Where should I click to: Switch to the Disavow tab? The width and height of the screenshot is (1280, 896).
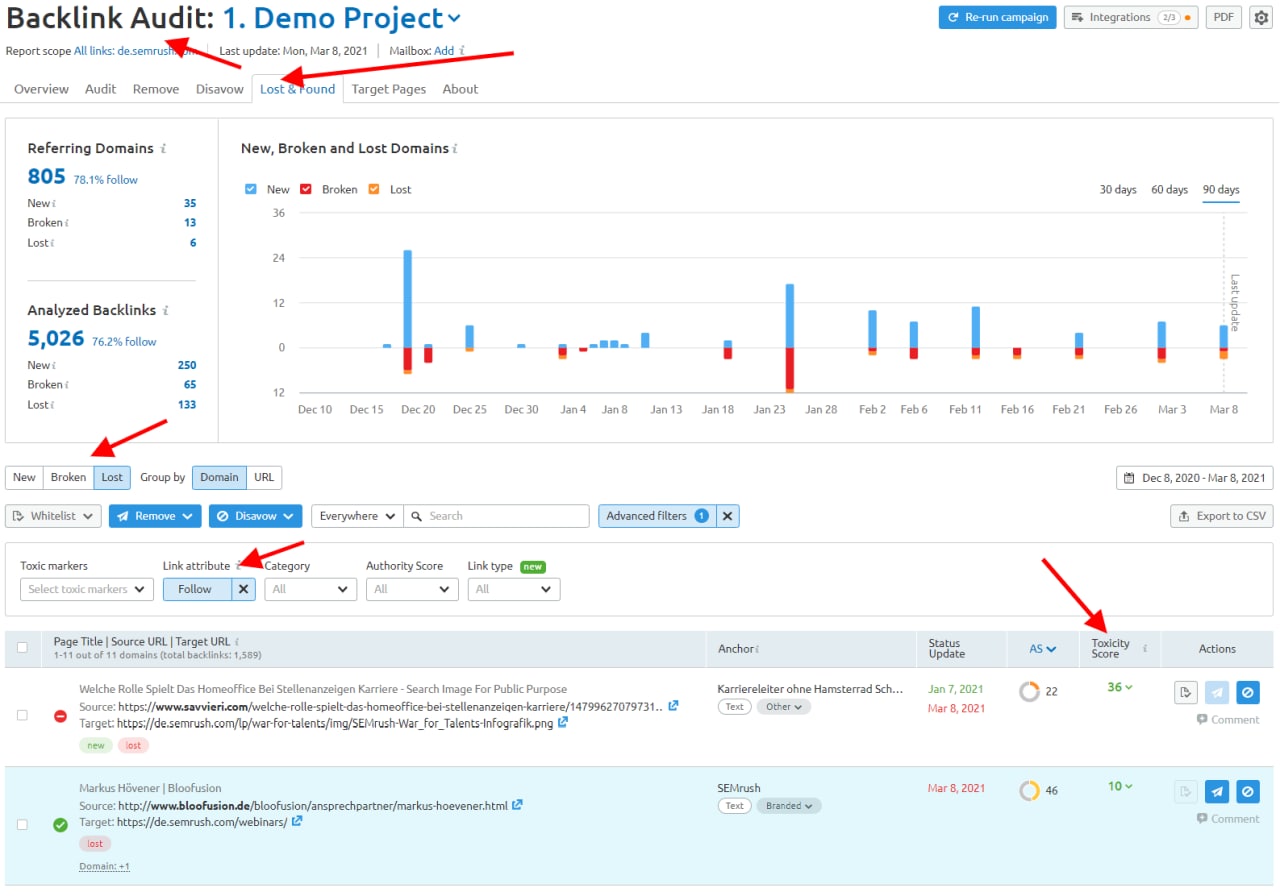[220, 89]
